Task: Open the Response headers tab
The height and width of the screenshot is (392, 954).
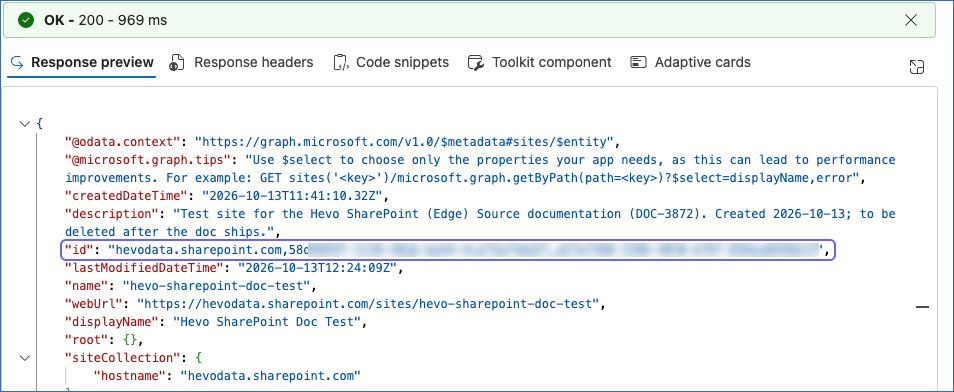Action: (241, 62)
